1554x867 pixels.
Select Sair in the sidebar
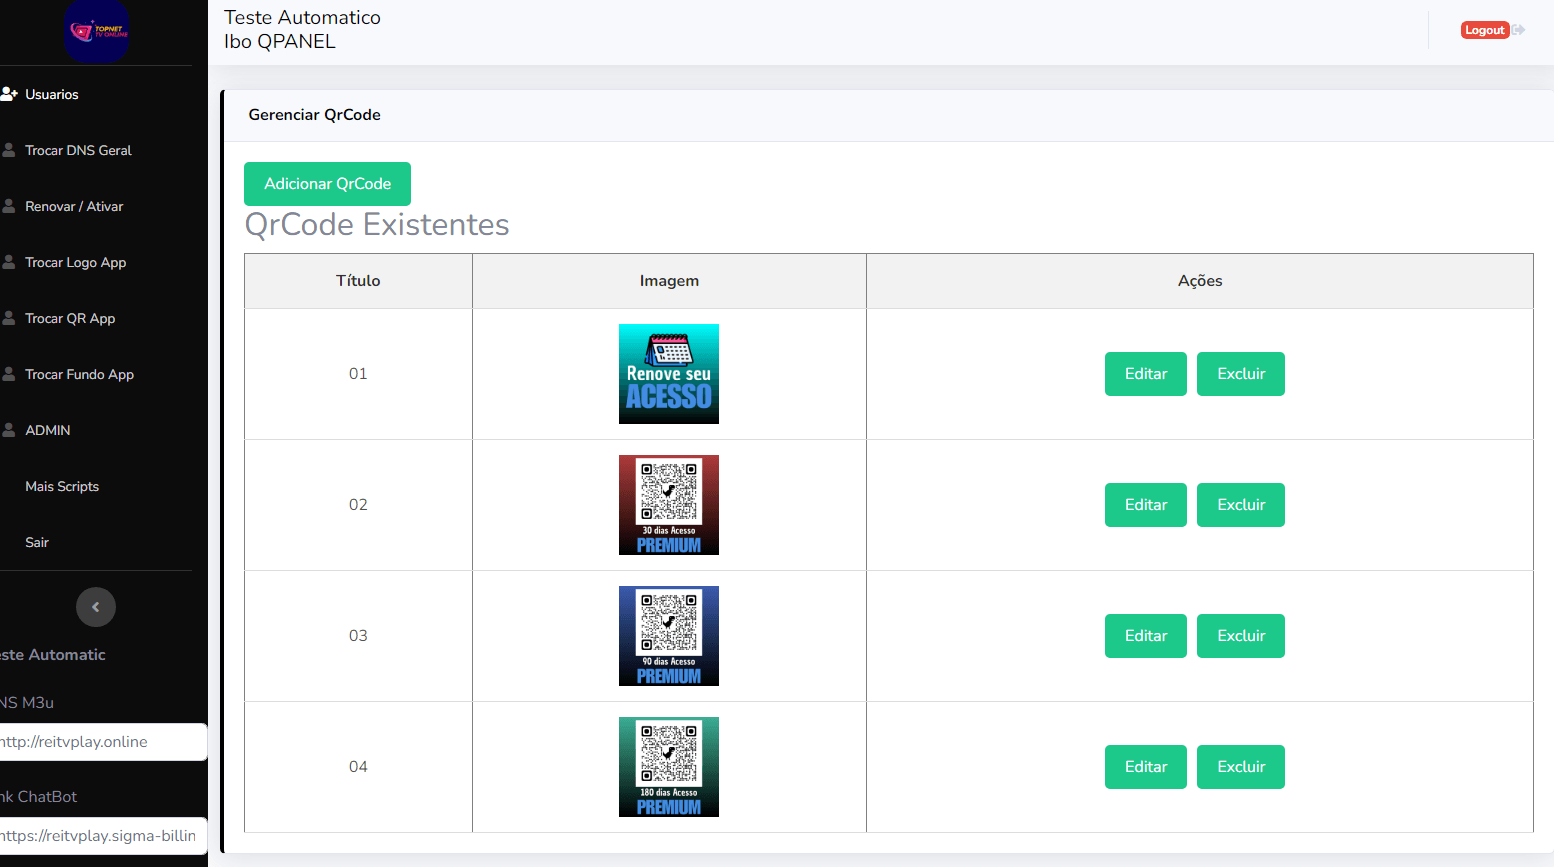pos(37,542)
